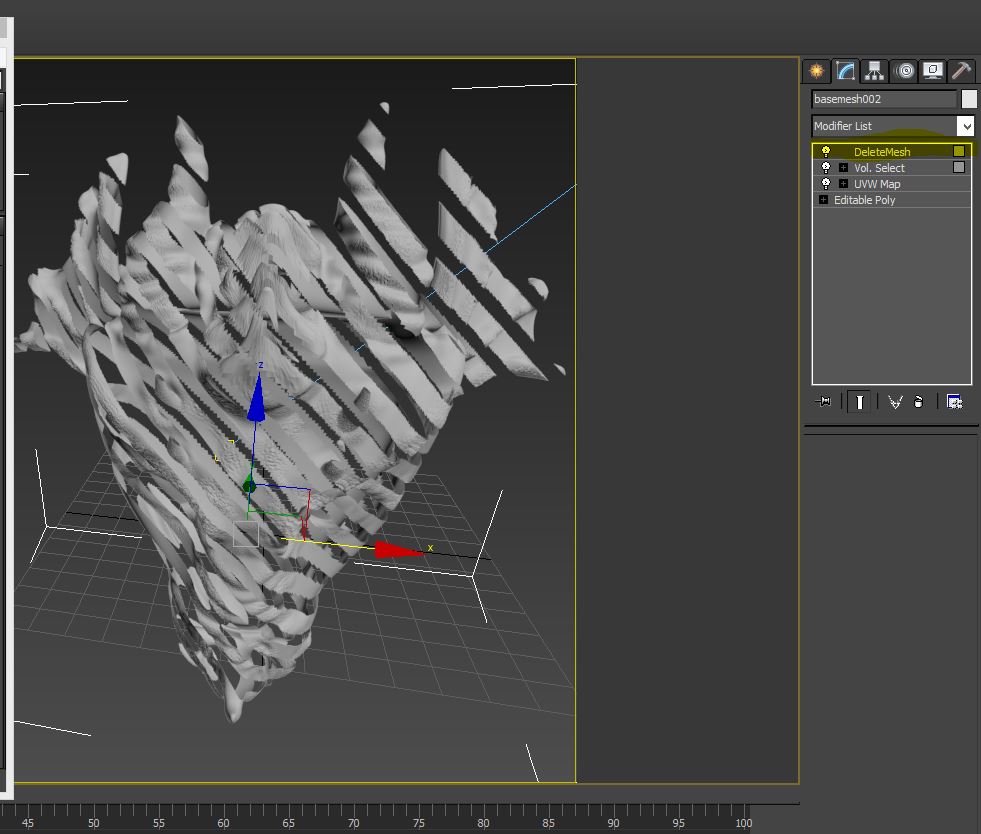The image size is (981, 834).
Task: Open the Utilities hammer tab
Action: 961,71
